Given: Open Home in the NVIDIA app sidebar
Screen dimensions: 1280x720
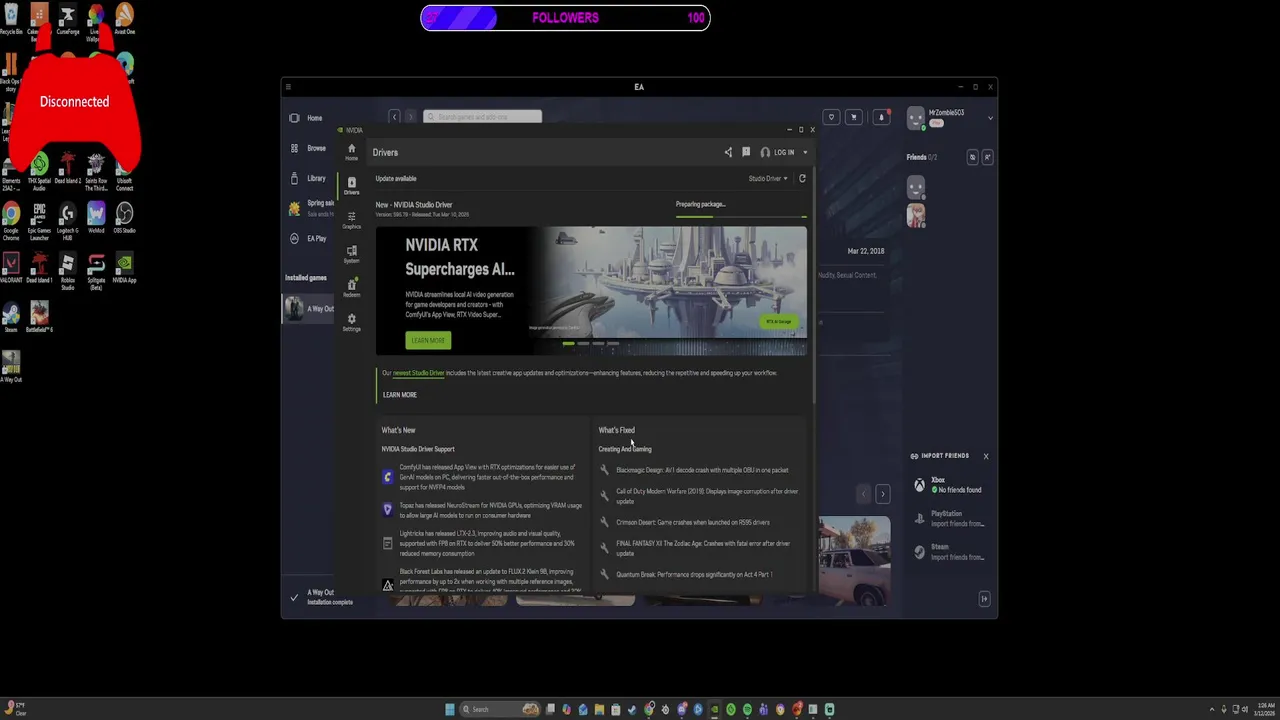Looking at the screenshot, I should (351, 152).
